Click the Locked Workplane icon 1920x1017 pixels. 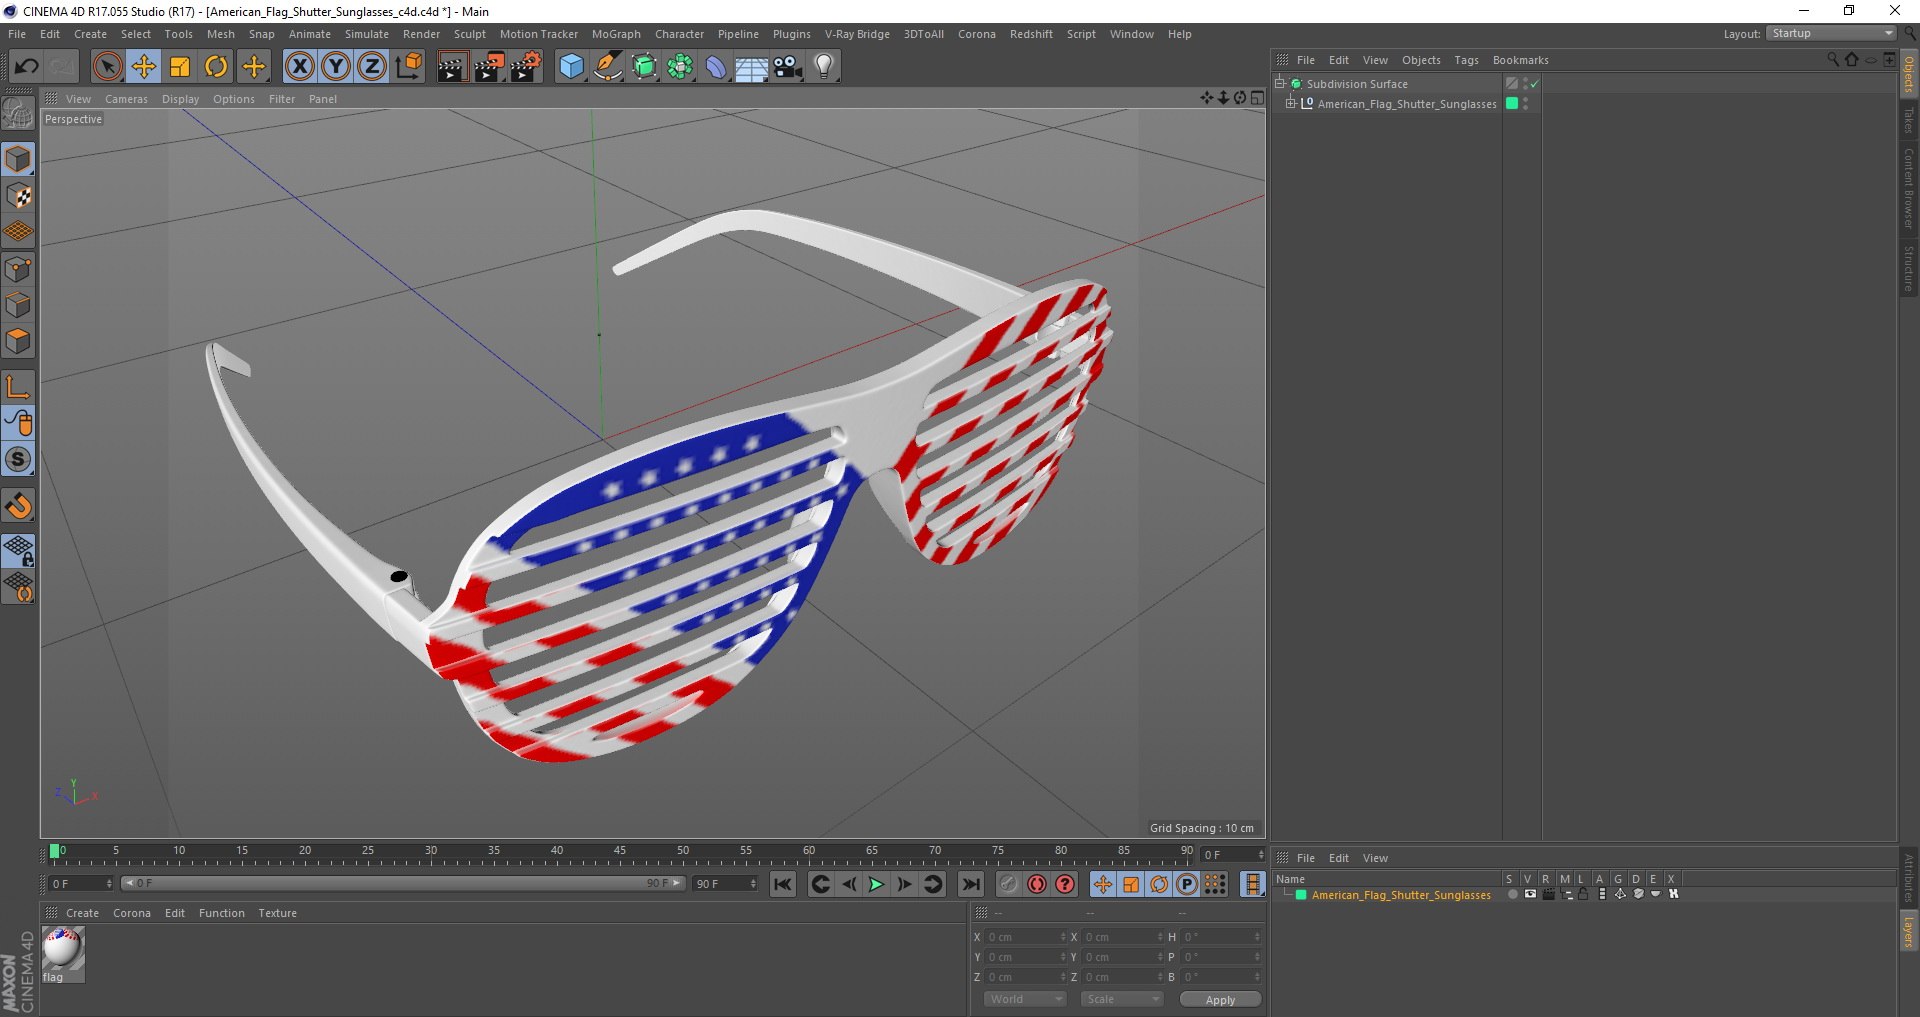[18, 551]
